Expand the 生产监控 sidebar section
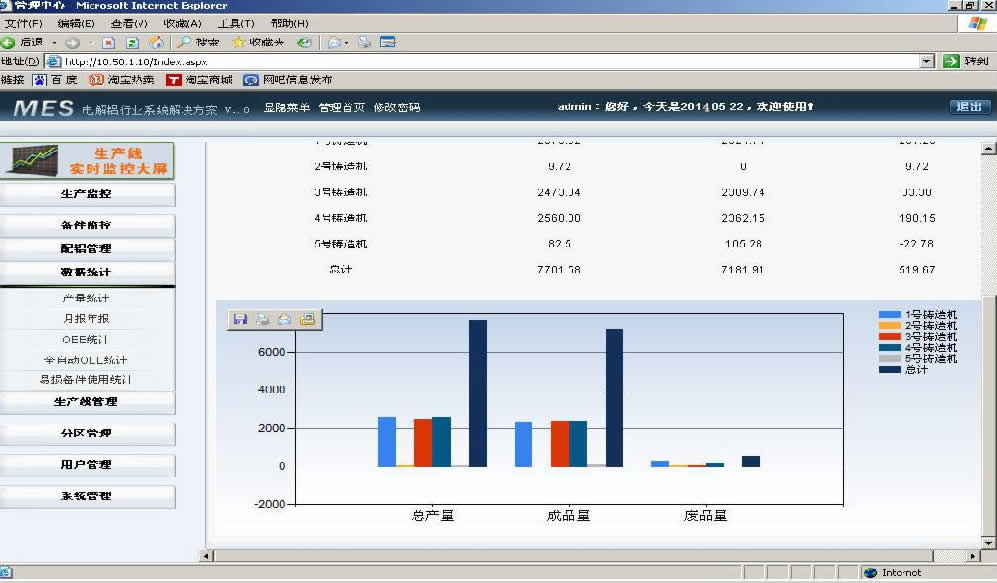This screenshot has height=583, width=997. tap(87, 194)
